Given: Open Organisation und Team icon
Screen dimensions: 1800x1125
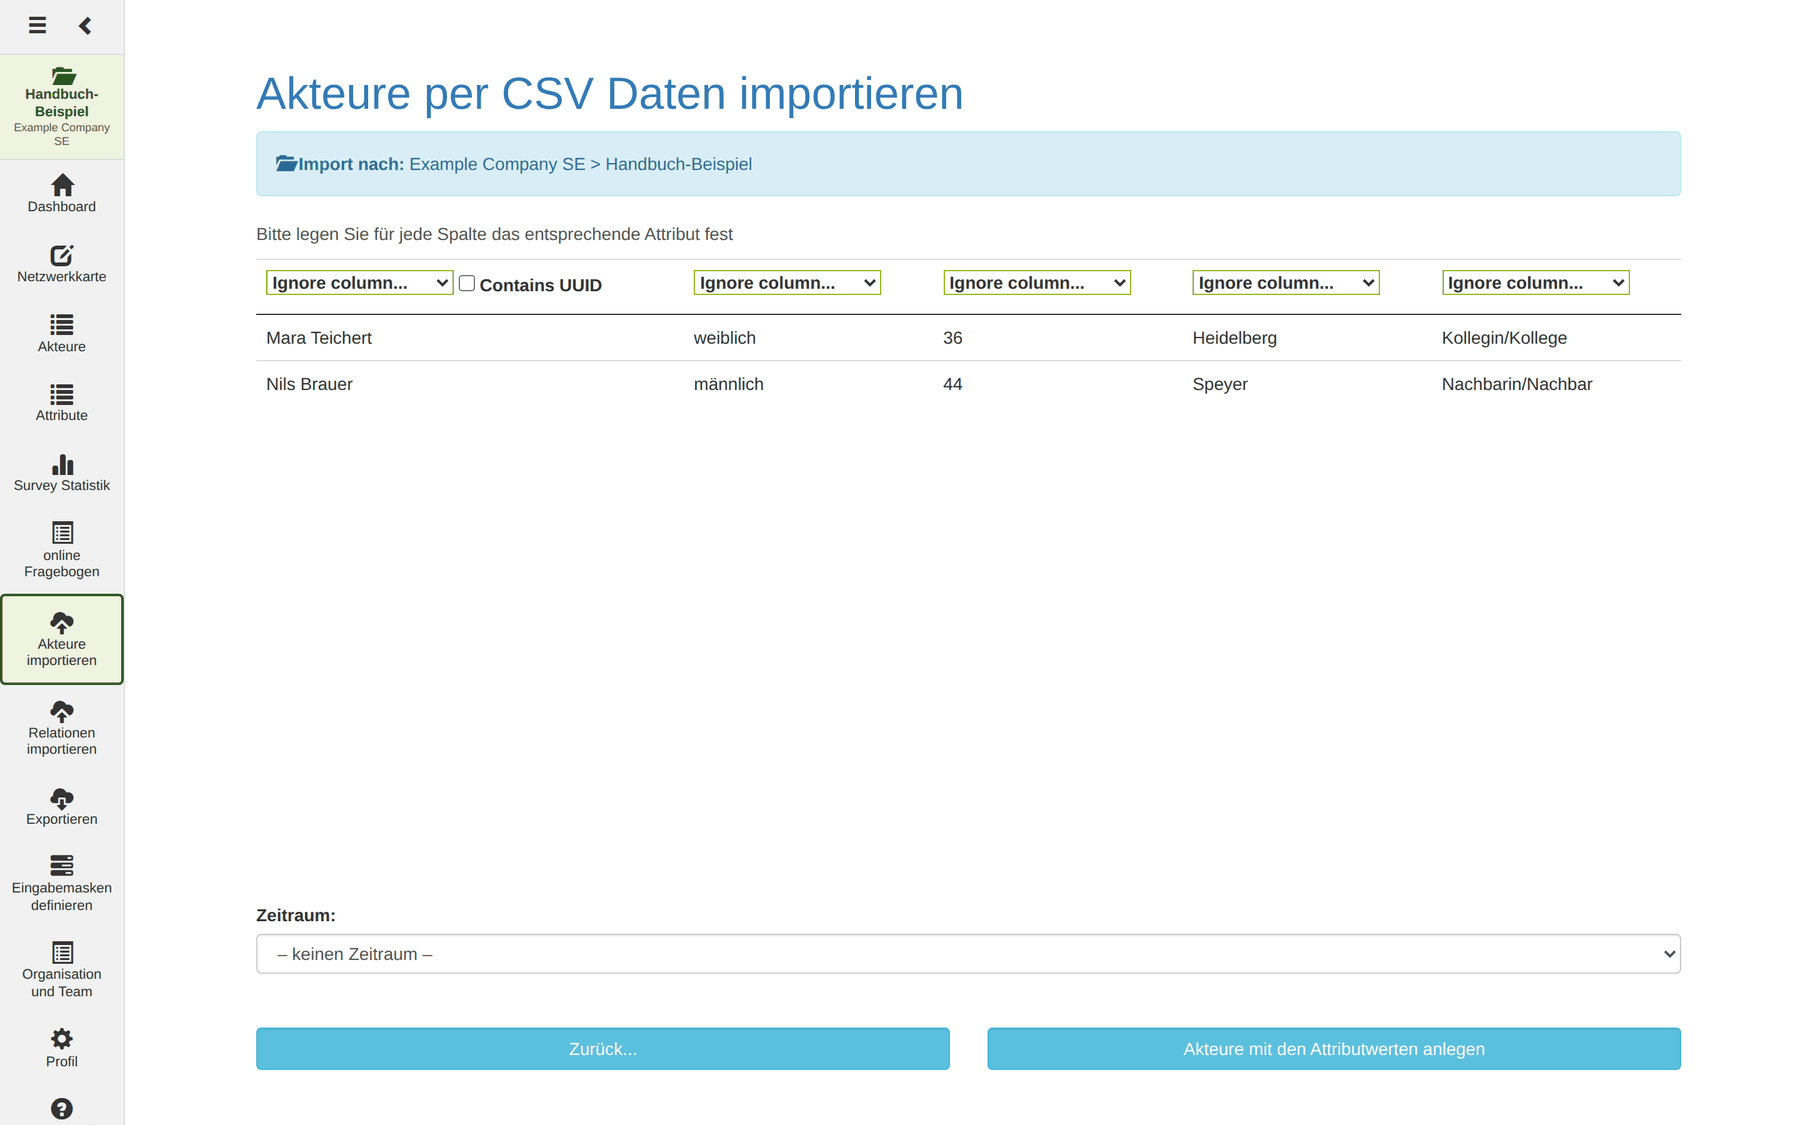Looking at the screenshot, I should coord(62,952).
